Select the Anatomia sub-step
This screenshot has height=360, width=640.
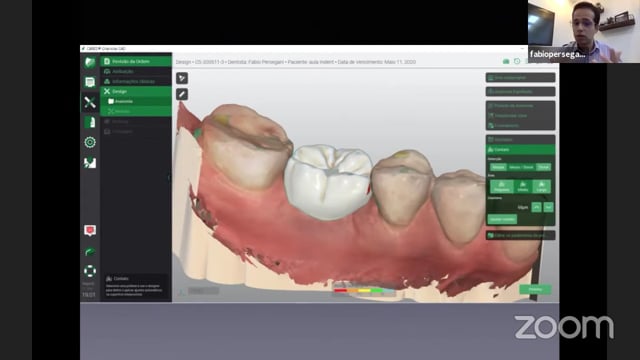pyautogui.click(x=136, y=101)
